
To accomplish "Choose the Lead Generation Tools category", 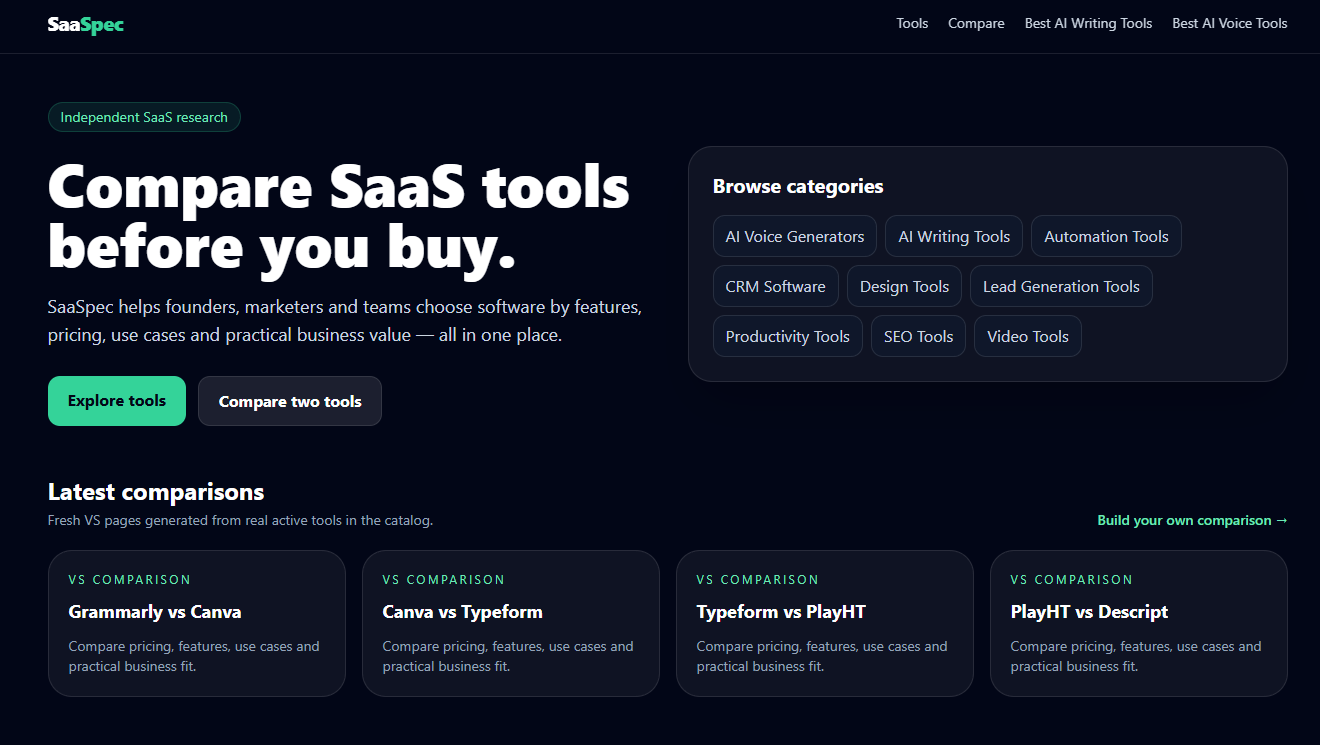I will point(1061,286).
